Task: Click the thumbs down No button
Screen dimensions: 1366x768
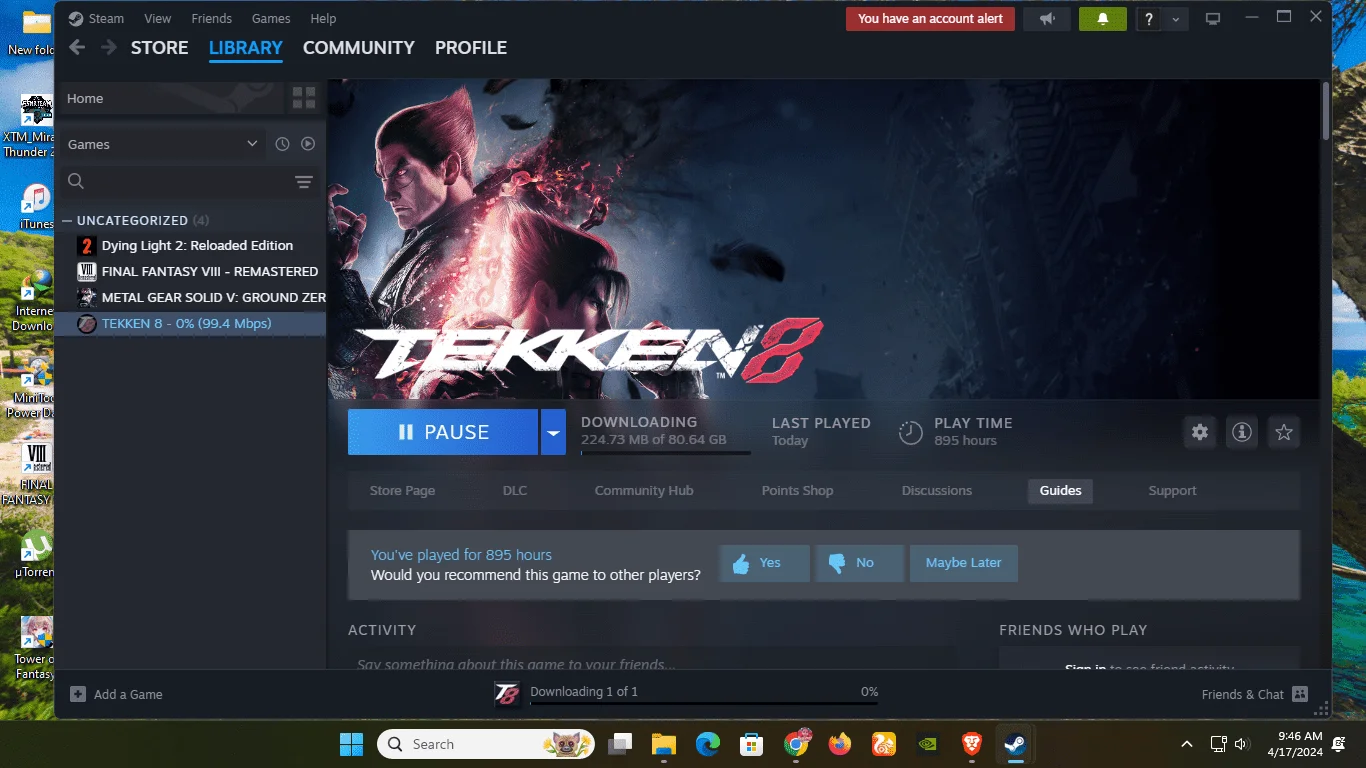Action: tap(859, 563)
